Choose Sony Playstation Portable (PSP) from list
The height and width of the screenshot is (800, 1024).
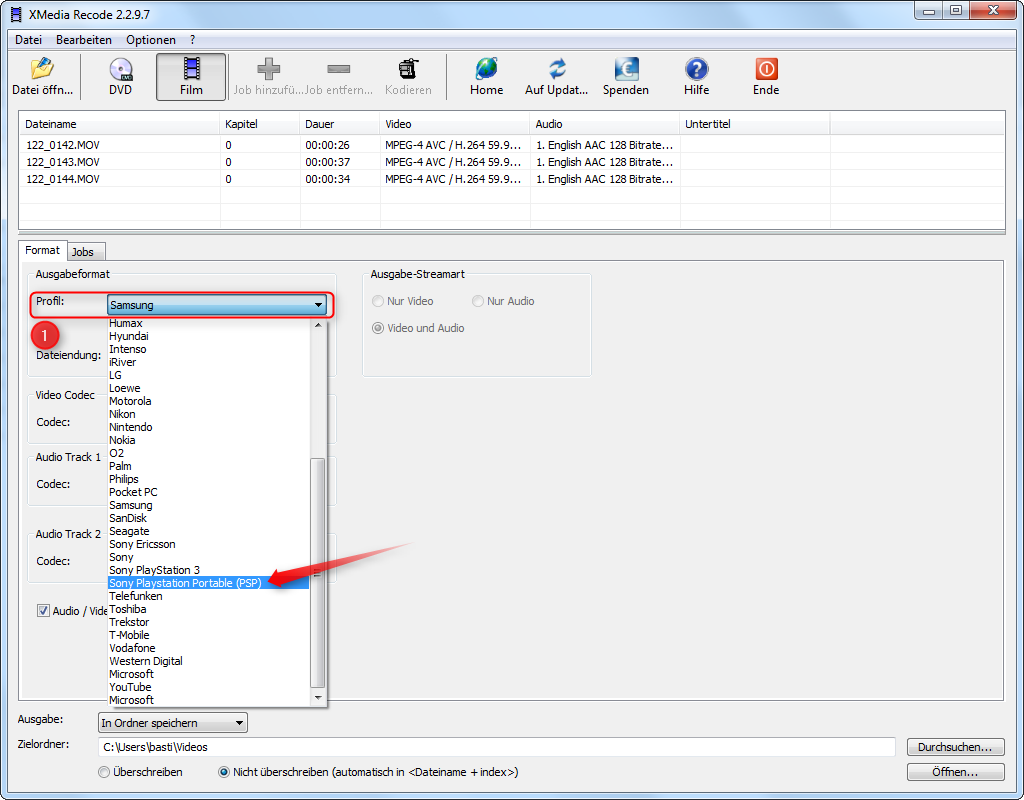185,583
